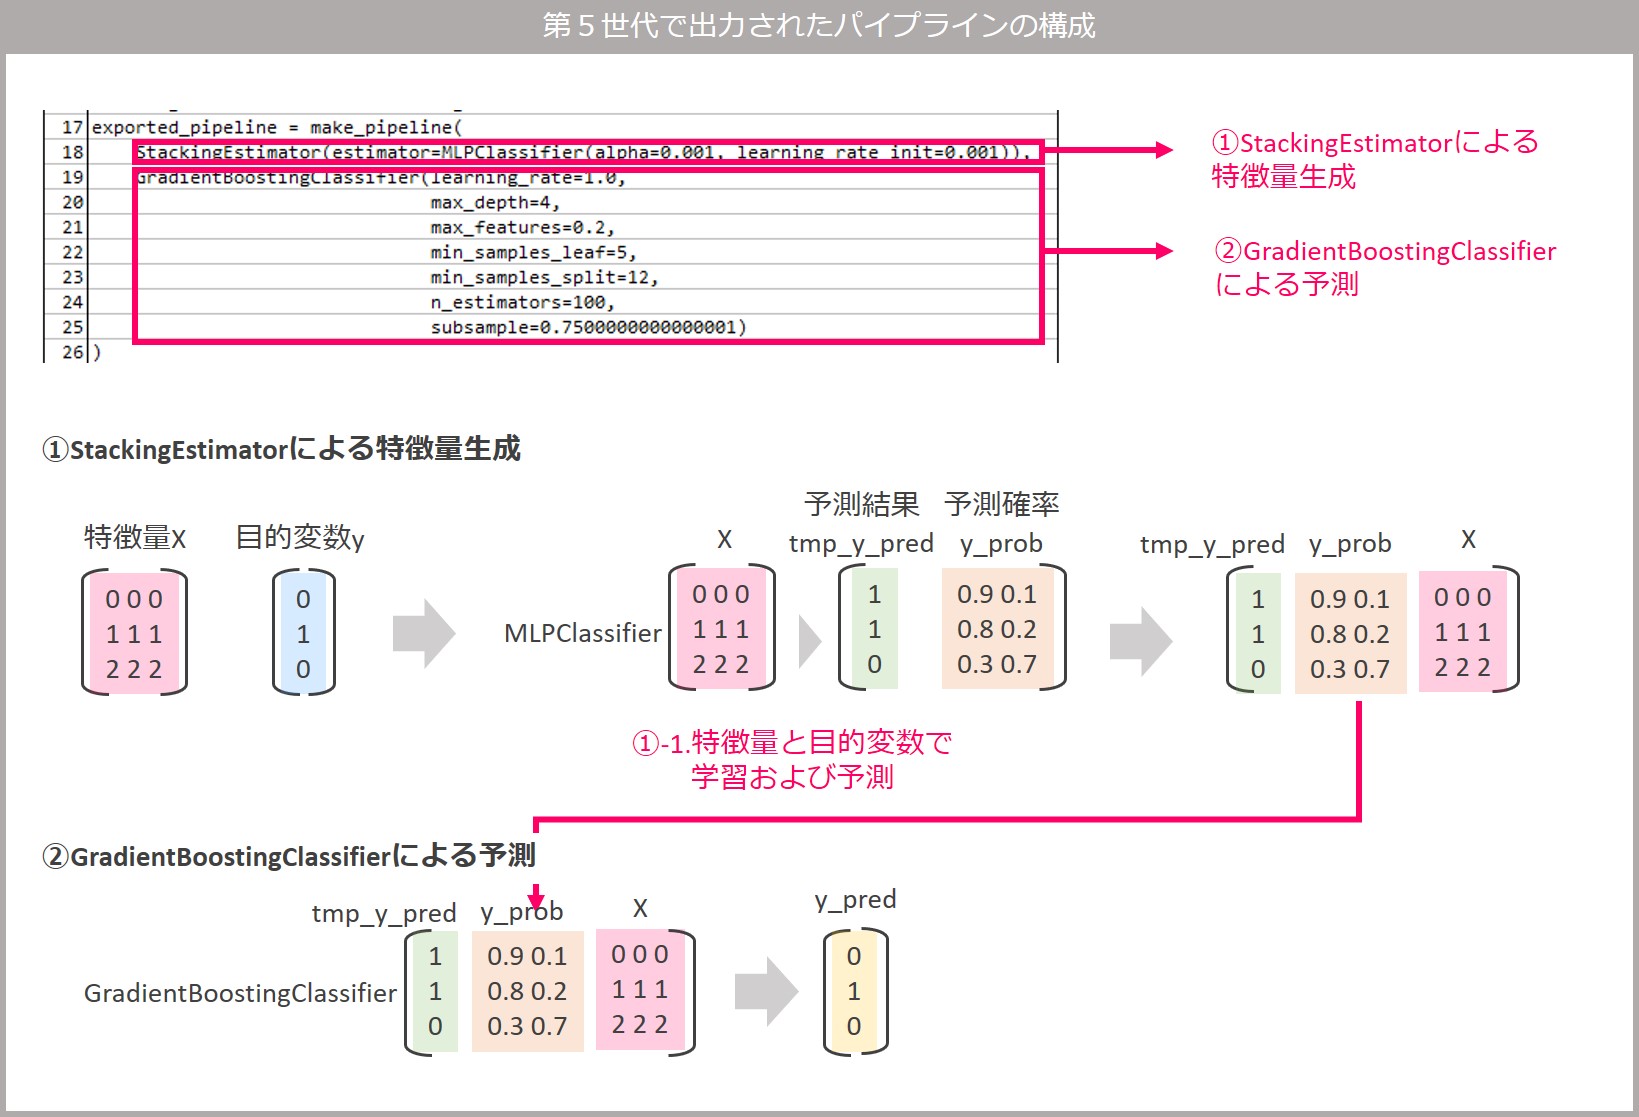The image size is (1639, 1117).
Task: Click the heading ②GradientBoostingClassifierによる予測
Action: (289, 856)
